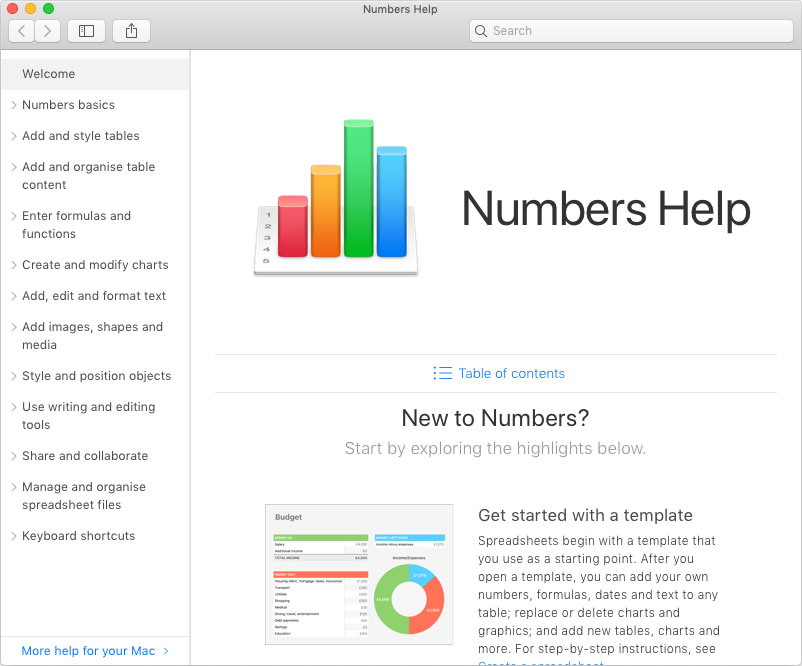
Task: Open Add and organise table content topic
Action: click(x=88, y=176)
